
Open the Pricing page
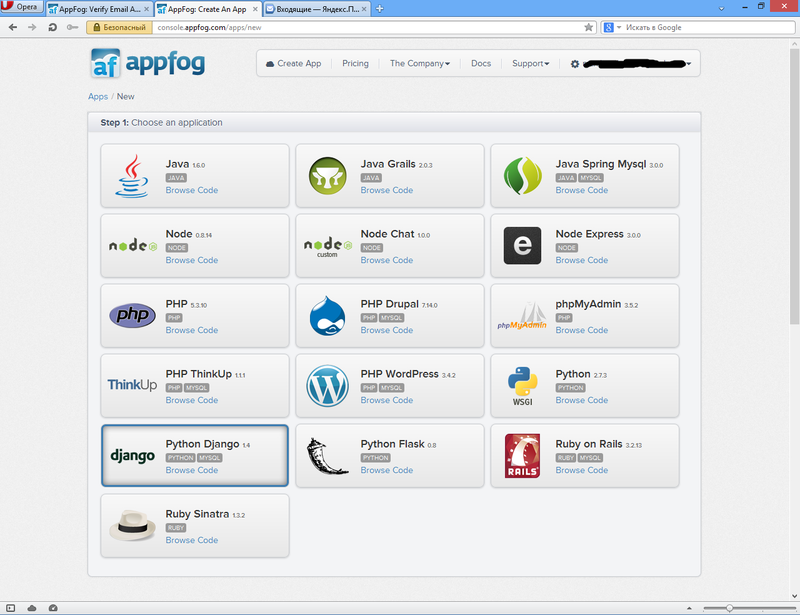pos(355,63)
